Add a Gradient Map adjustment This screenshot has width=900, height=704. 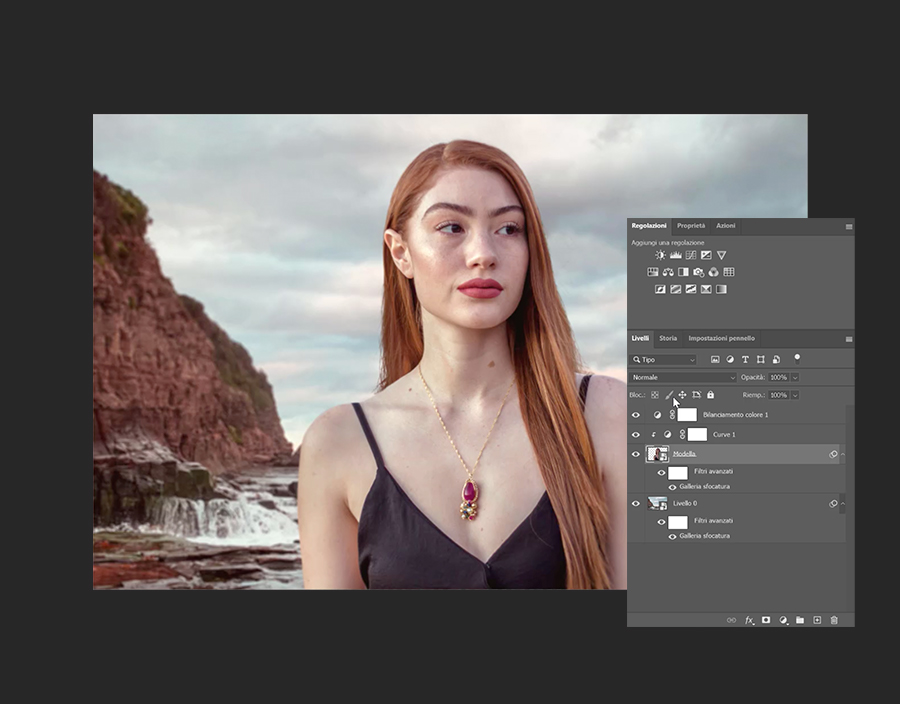(x=721, y=289)
